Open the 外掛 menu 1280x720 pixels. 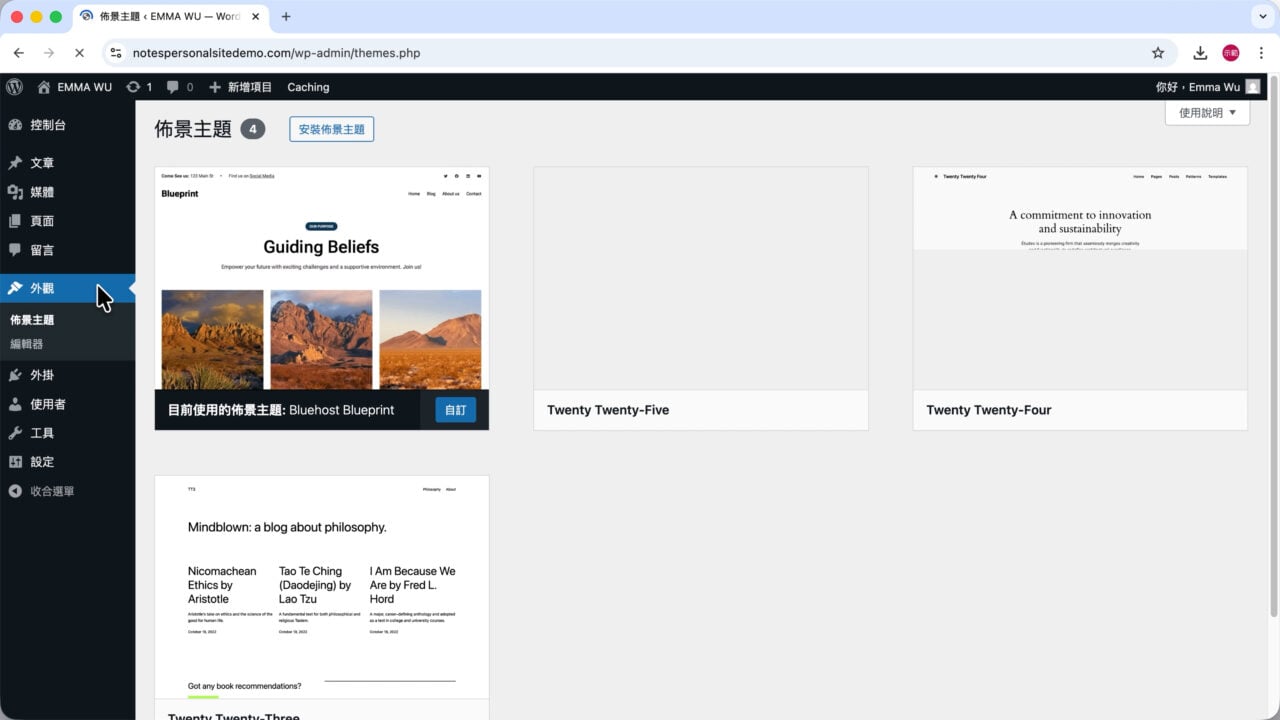[67, 375]
